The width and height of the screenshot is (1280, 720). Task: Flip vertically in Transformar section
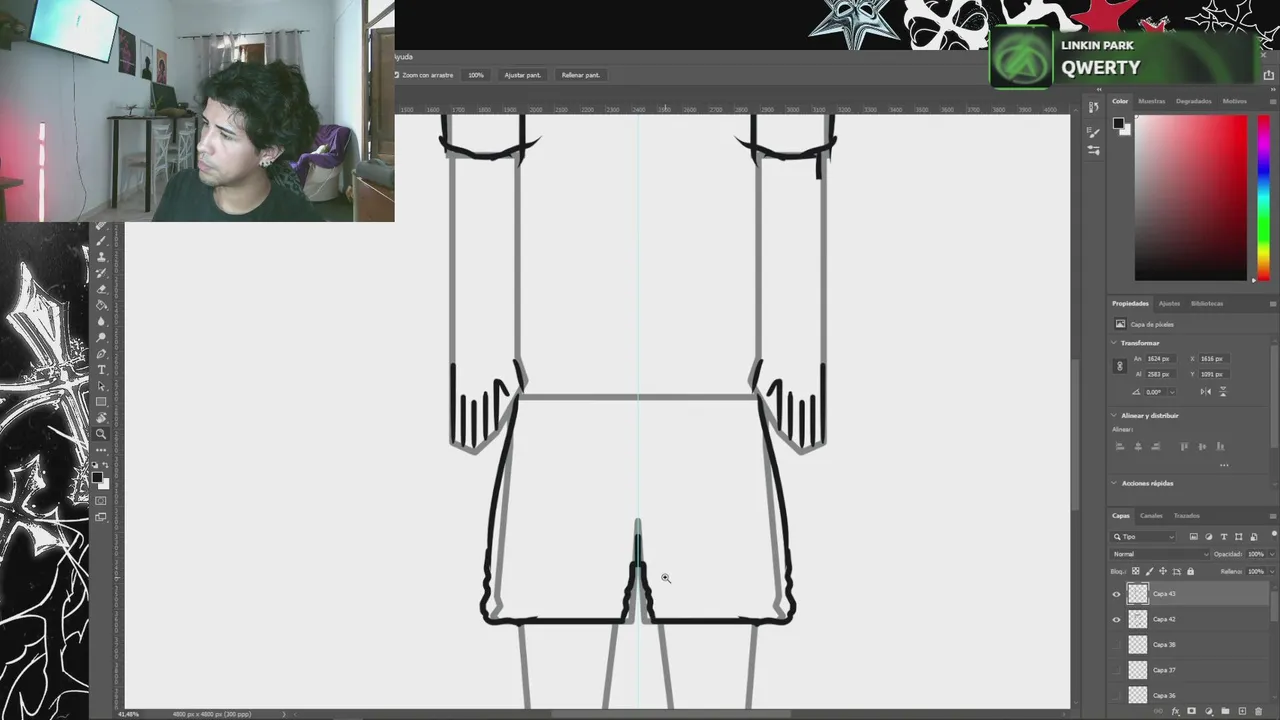1223,392
